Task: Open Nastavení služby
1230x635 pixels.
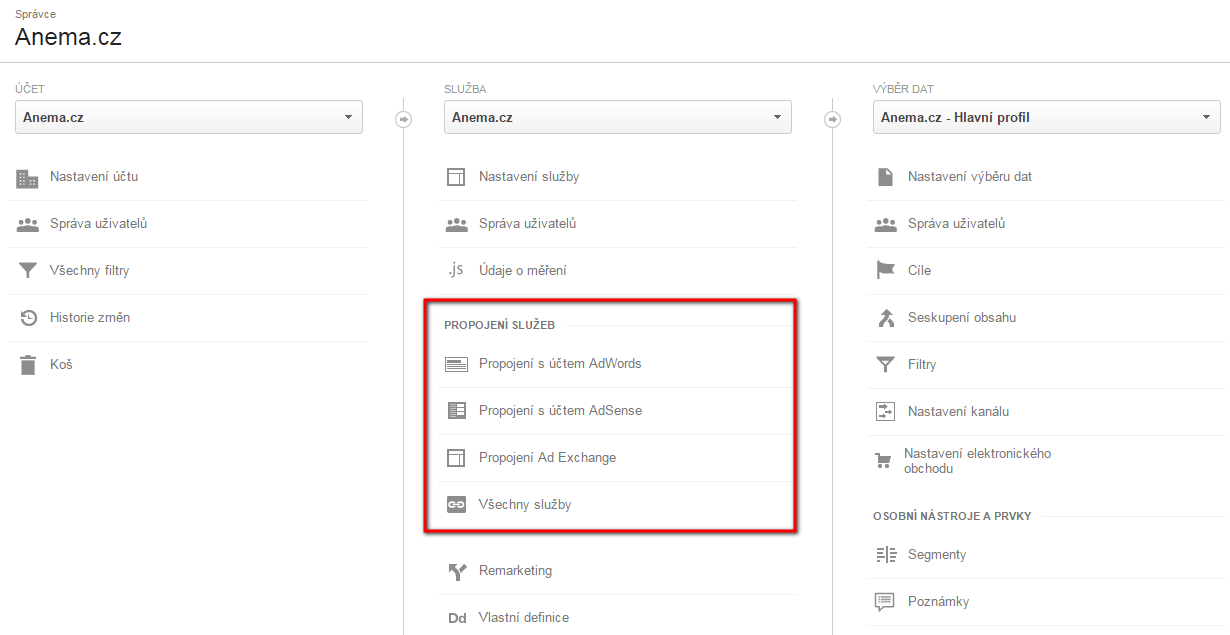Action: pyautogui.click(x=529, y=177)
